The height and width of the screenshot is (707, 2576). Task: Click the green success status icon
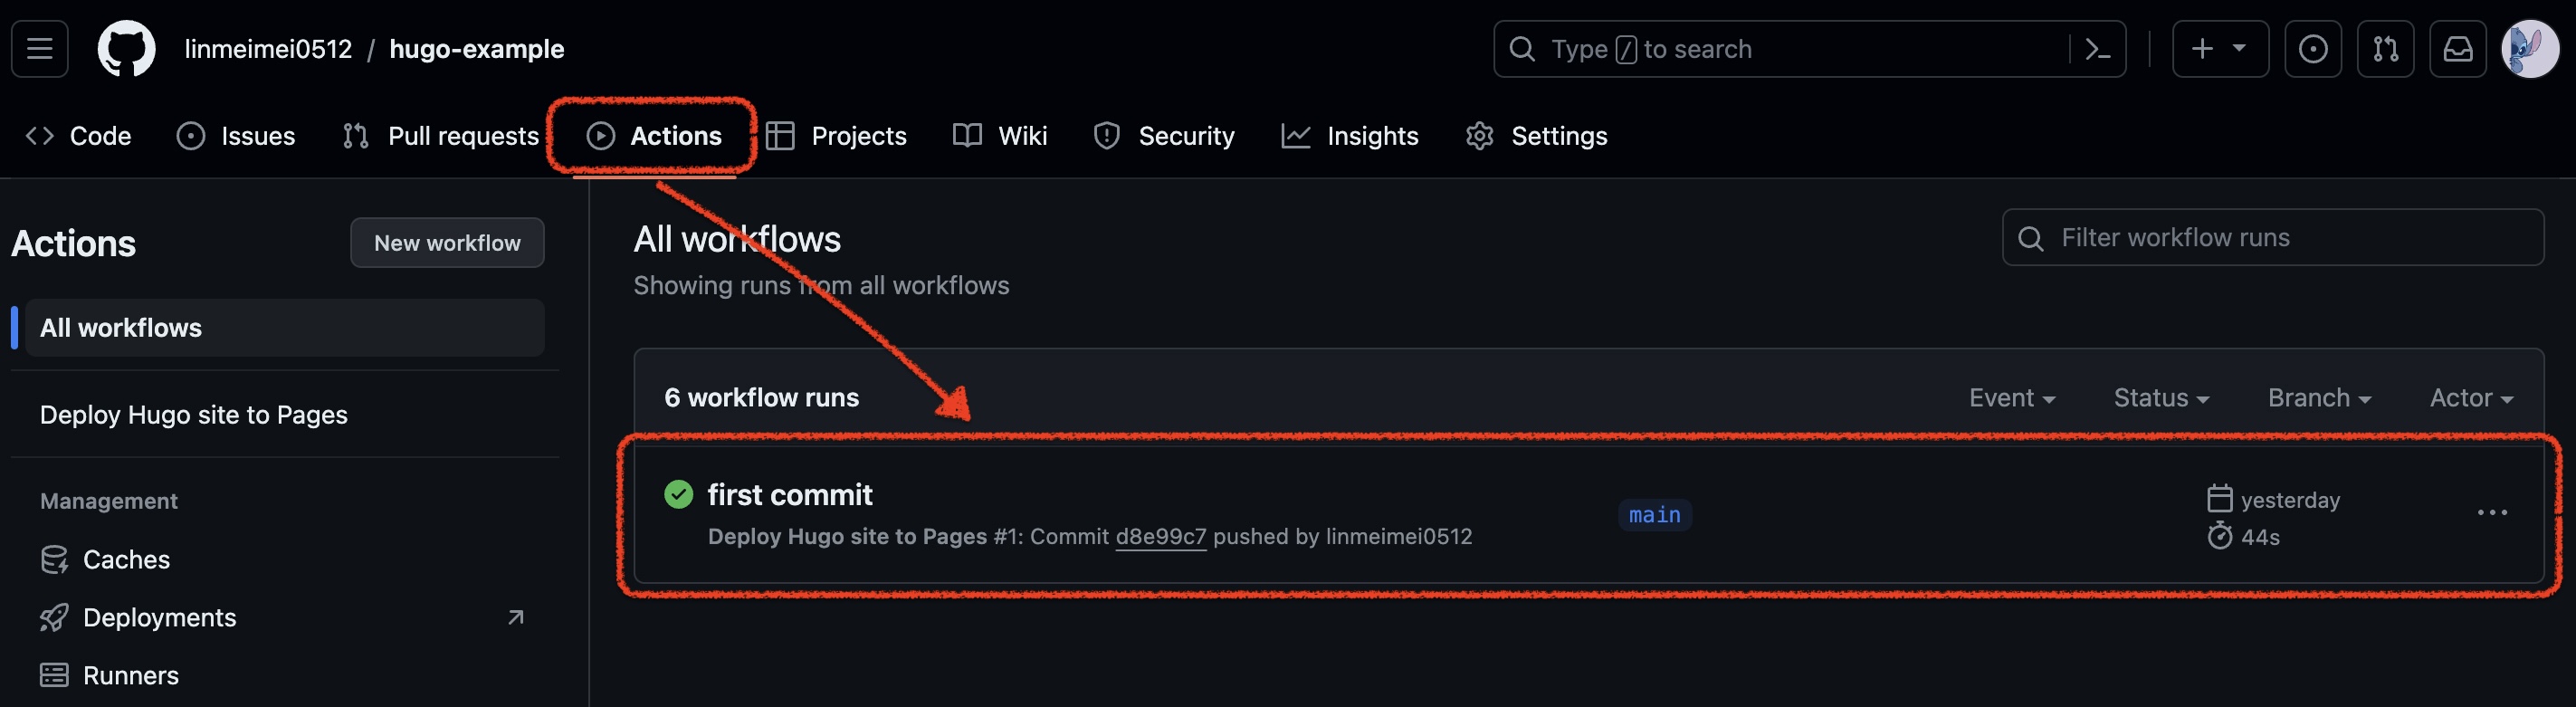678,494
